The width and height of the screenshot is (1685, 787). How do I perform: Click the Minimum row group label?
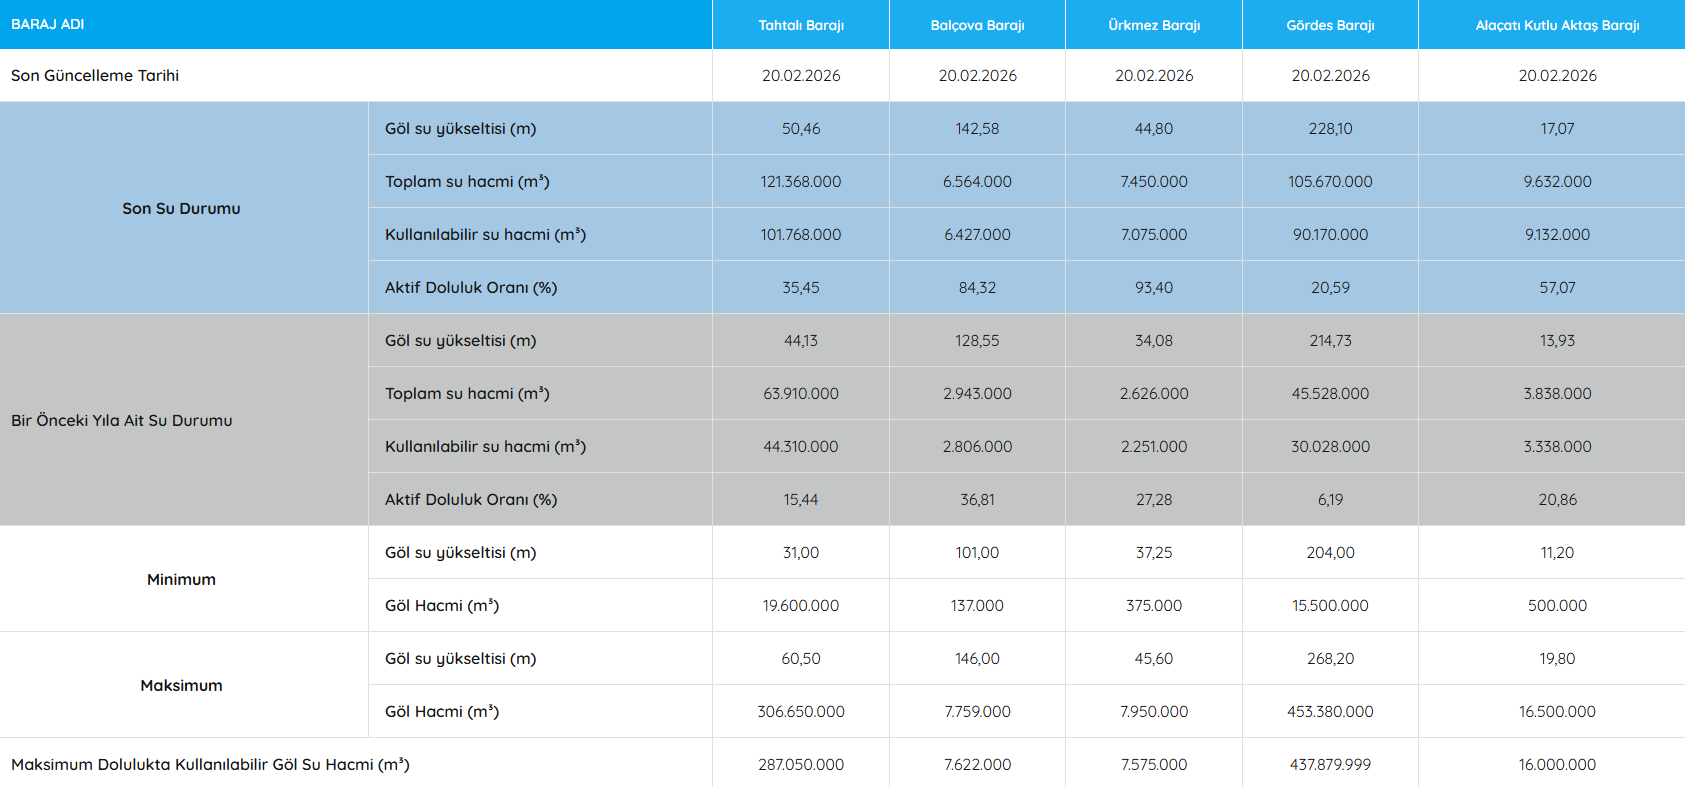[181, 579]
